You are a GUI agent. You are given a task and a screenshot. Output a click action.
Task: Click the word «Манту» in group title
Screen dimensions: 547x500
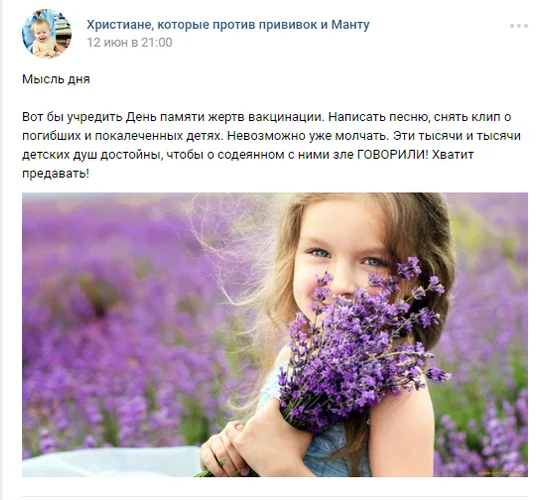pos(350,25)
